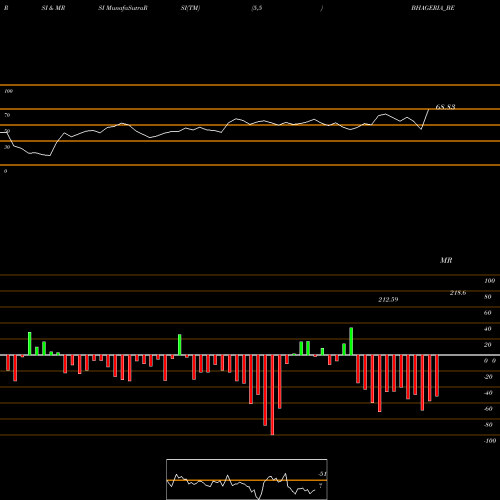Click the 30 level on RSI axis
This screenshot has width=500, height=500.
click(x=7, y=147)
